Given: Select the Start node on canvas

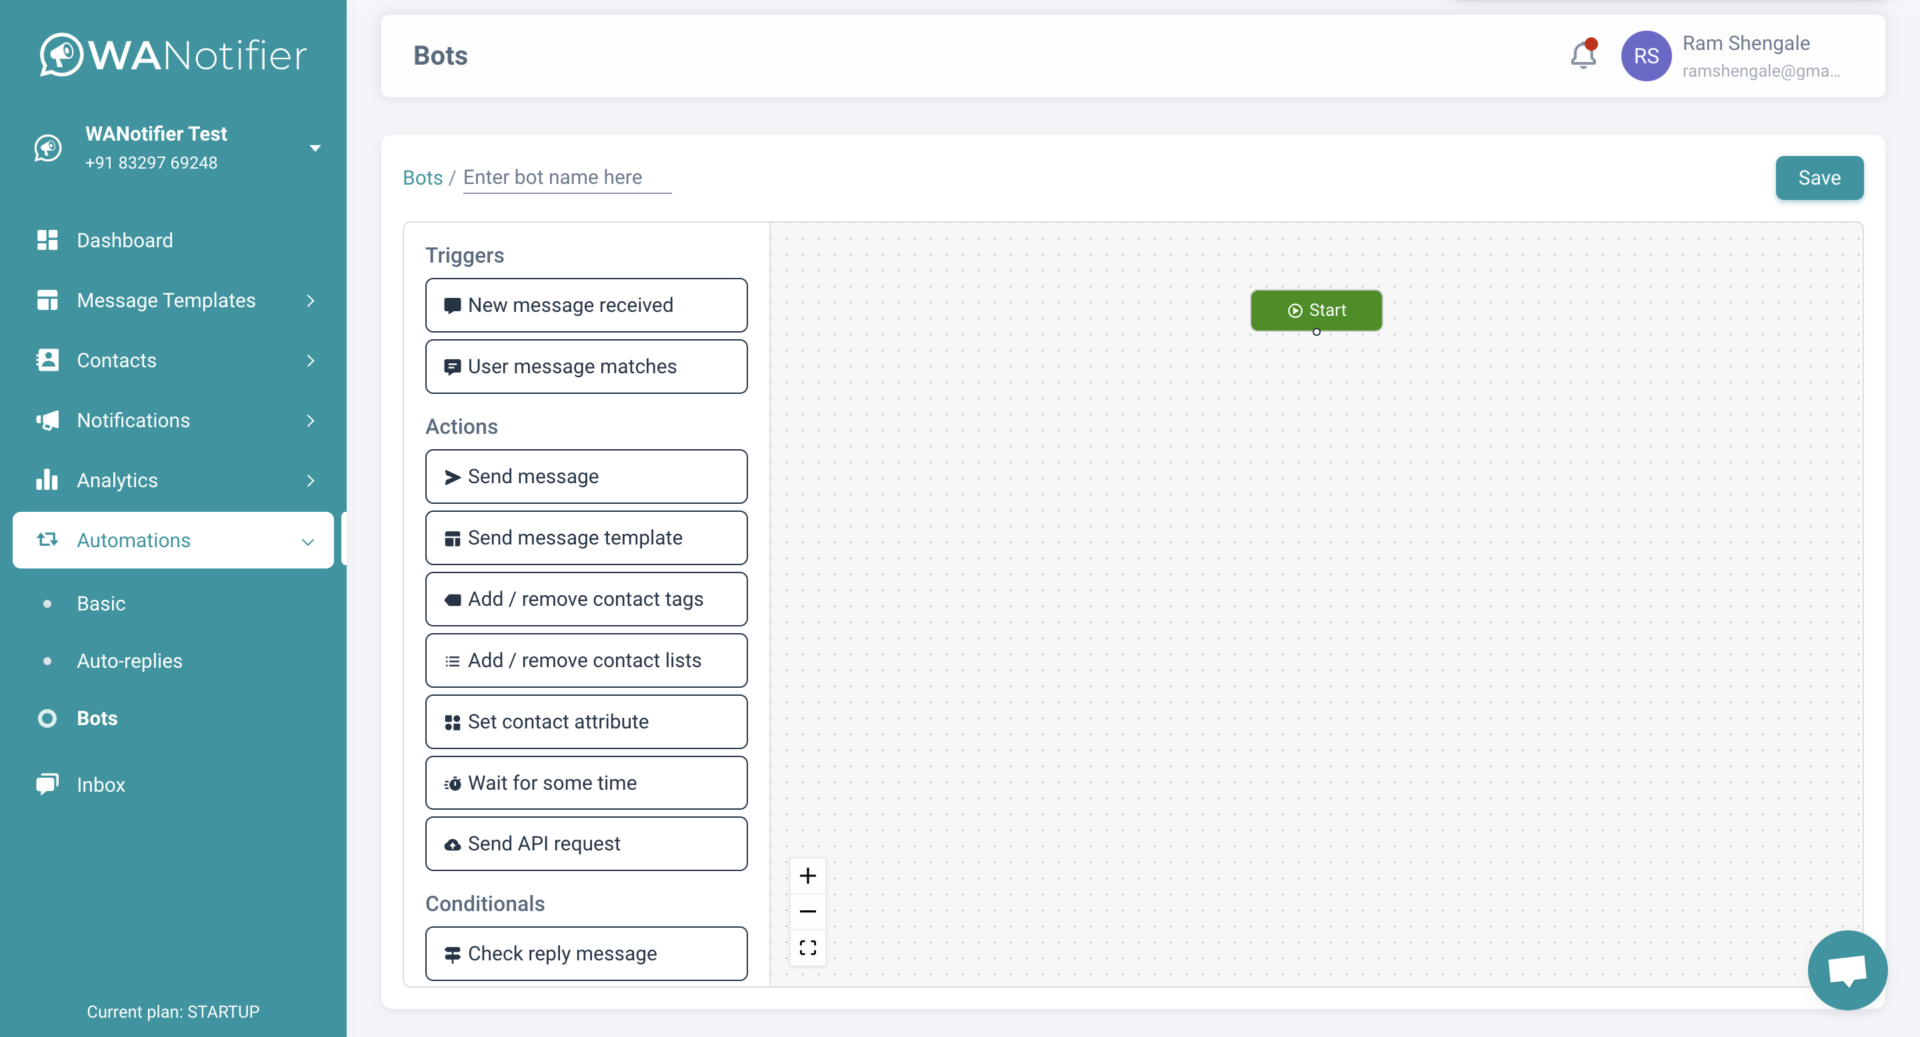Looking at the screenshot, I should [1316, 310].
